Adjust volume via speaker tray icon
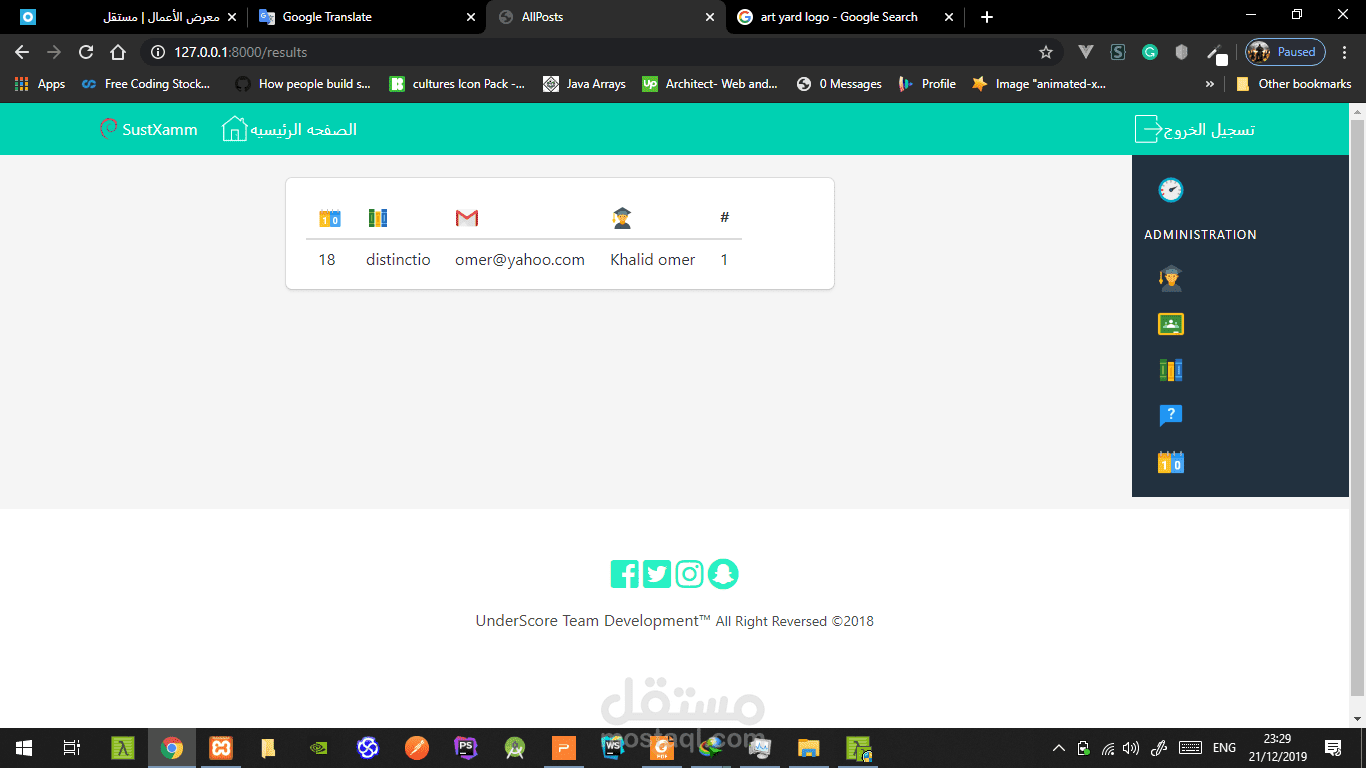1366x768 pixels. tap(1131, 748)
